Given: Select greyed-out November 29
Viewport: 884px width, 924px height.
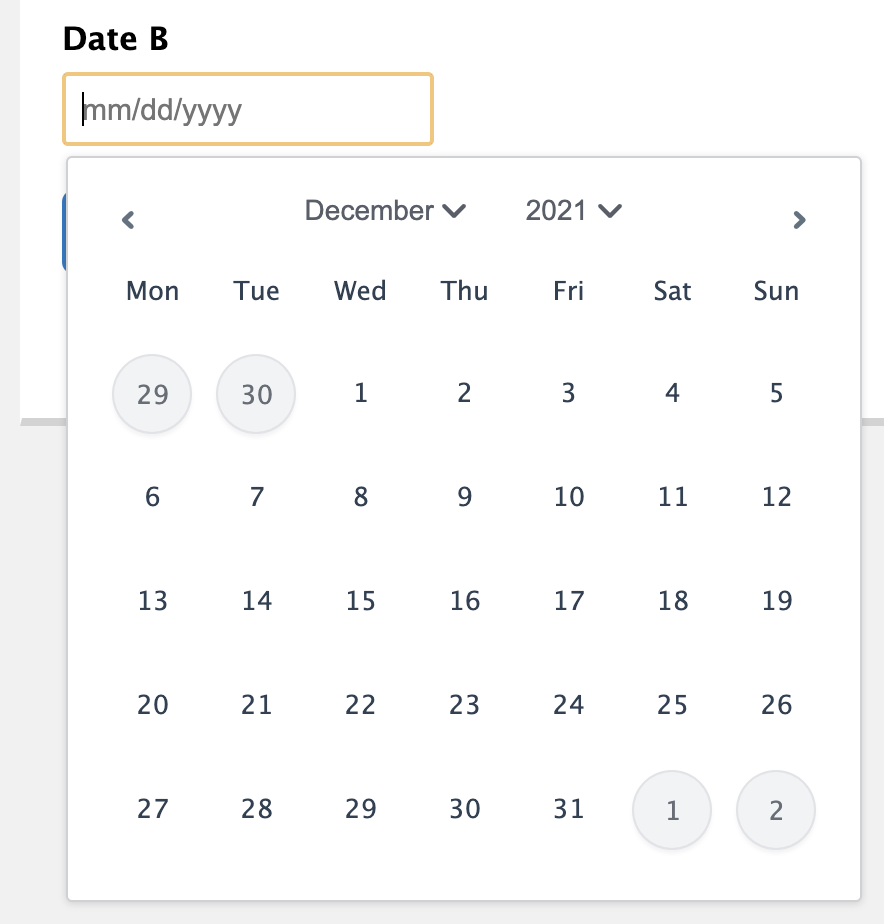Looking at the screenshot, I should pos(152,394).
